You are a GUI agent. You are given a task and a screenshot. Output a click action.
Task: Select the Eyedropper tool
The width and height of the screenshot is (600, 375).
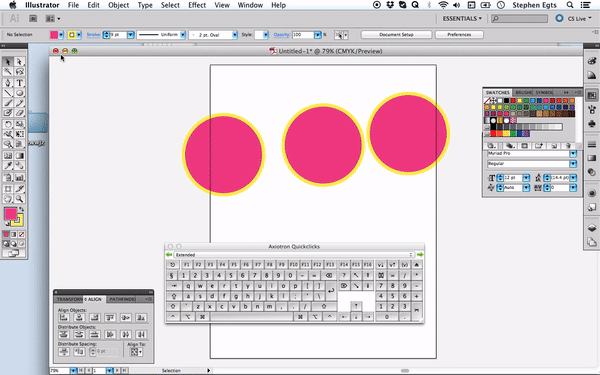tap(8, 165)
